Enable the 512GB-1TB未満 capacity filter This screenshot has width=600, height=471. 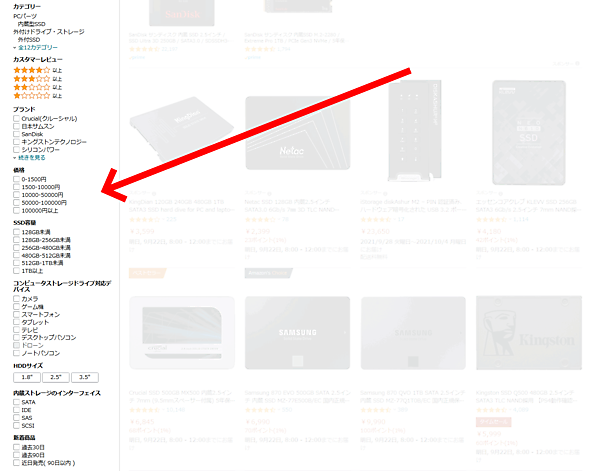(16, 263)
